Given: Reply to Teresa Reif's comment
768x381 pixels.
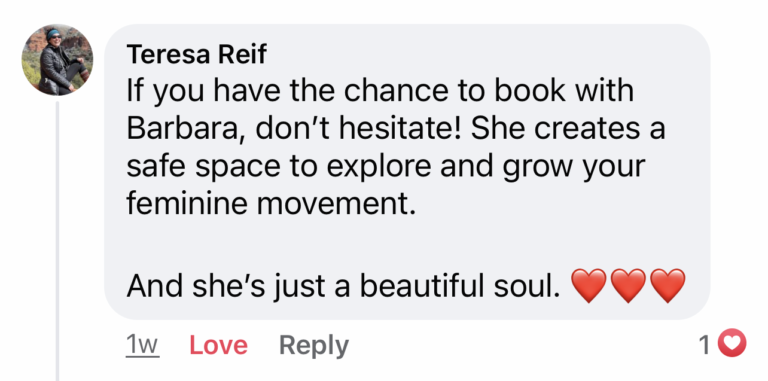Looking at the screenshot, I should pos(313,346).
